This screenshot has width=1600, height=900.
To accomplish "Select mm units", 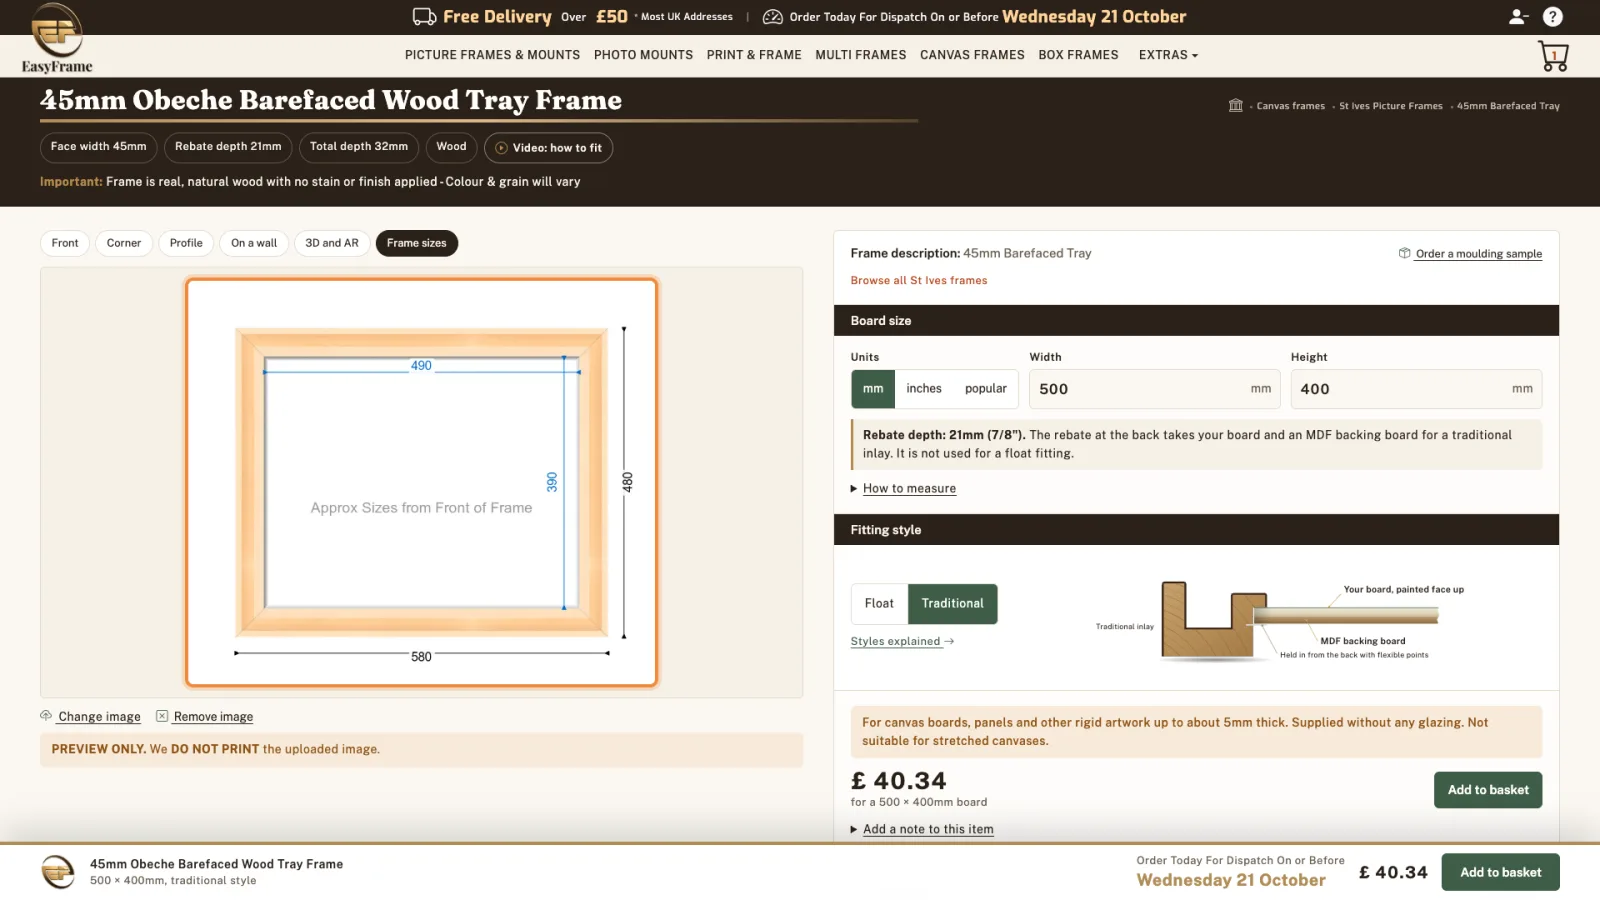I will tap(873, 389).
